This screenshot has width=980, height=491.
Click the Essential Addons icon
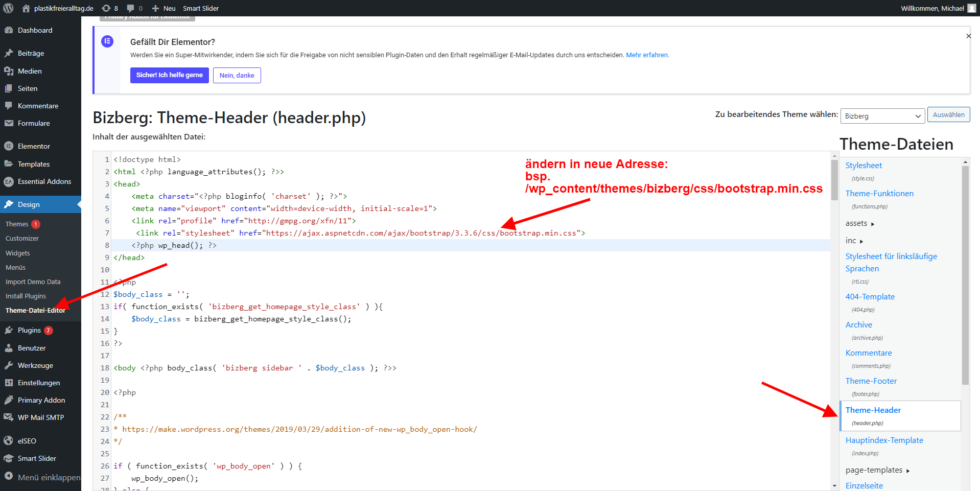coord(9,181)
